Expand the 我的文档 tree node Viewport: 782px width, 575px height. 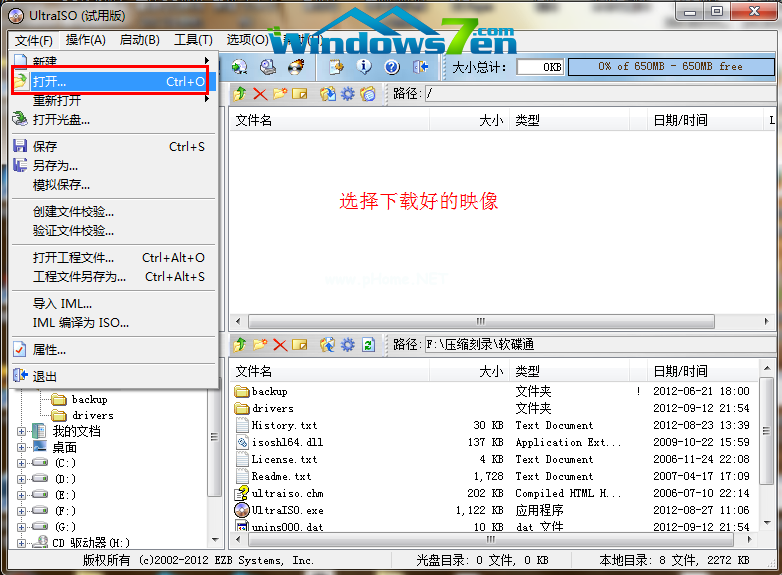coord(22,431)
